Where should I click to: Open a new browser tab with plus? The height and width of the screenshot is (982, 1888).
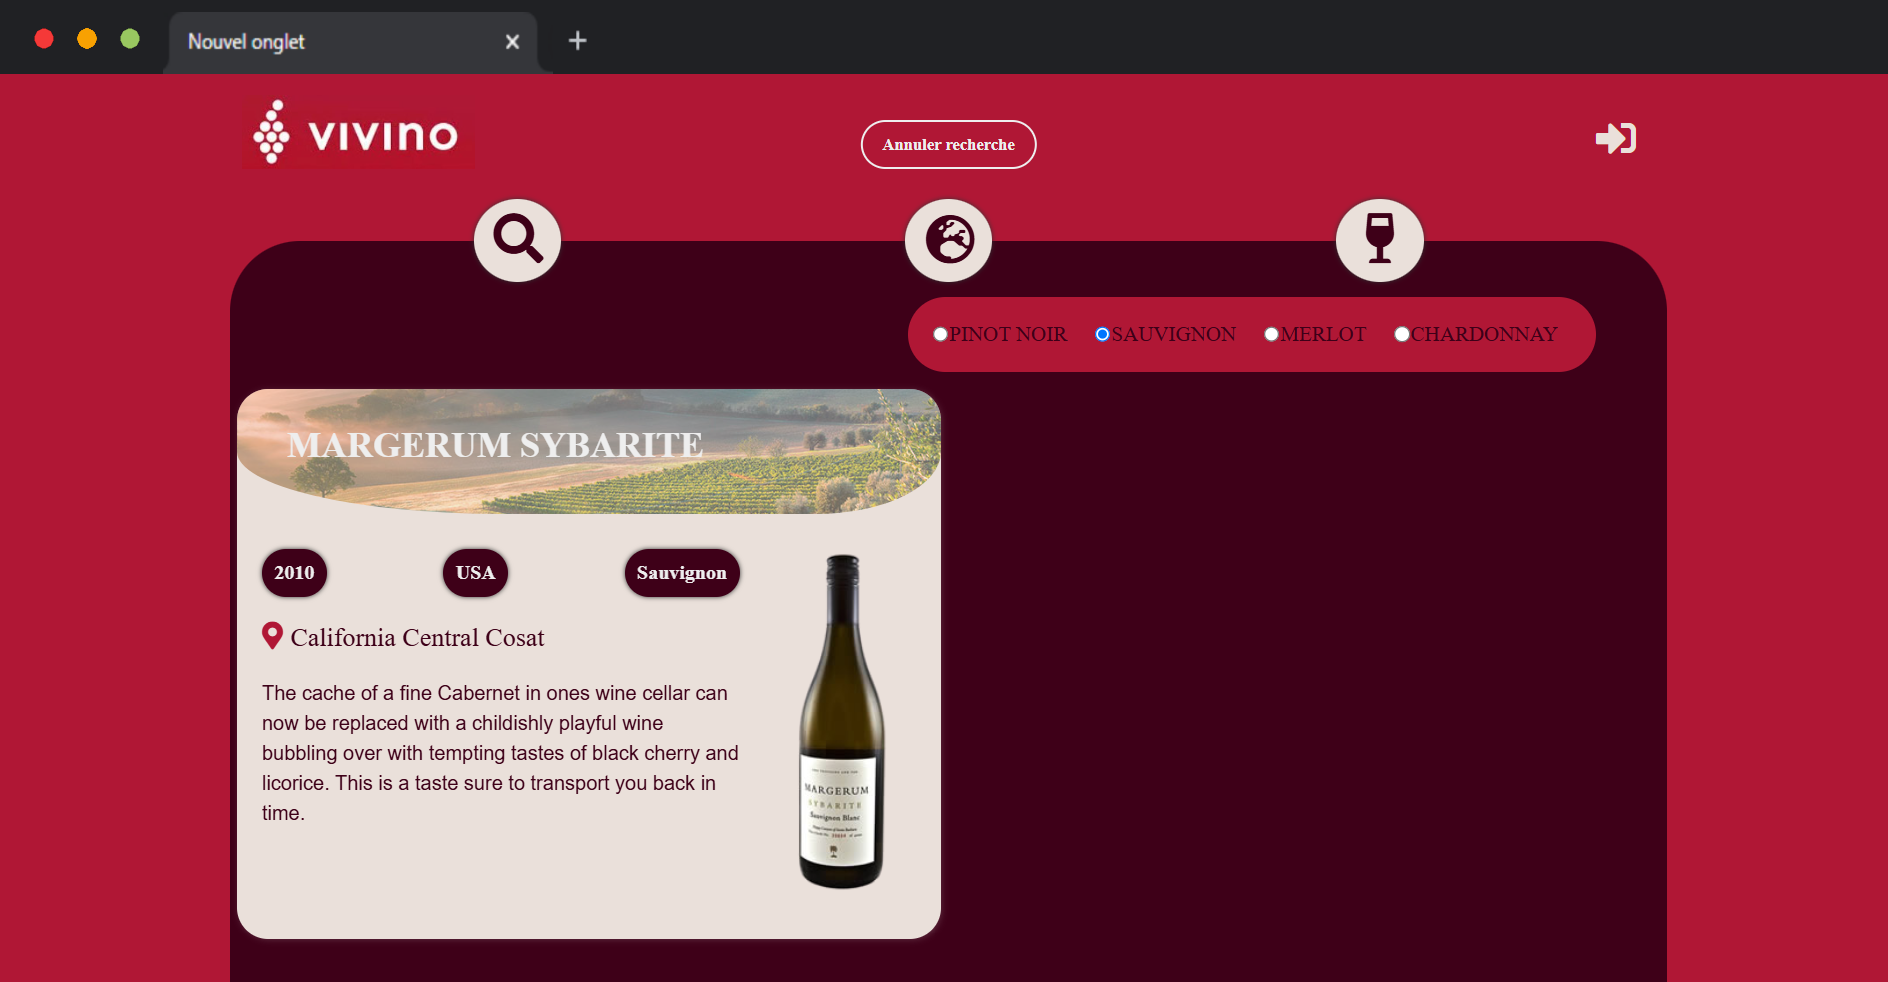[577, 41]
